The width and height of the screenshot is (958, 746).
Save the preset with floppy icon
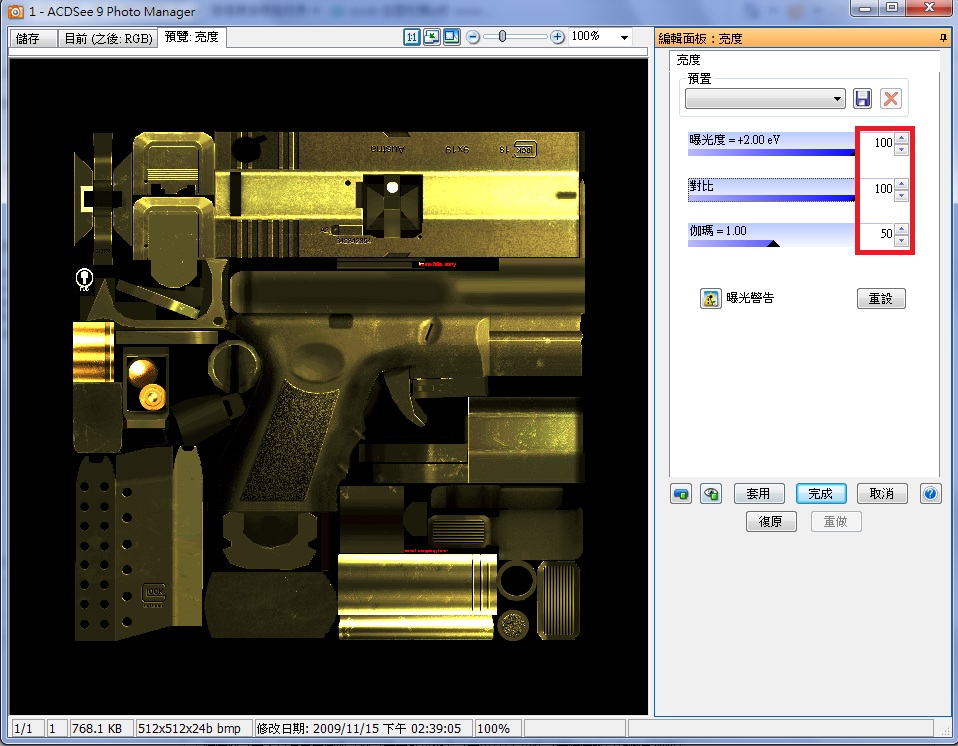pos(863,98)
